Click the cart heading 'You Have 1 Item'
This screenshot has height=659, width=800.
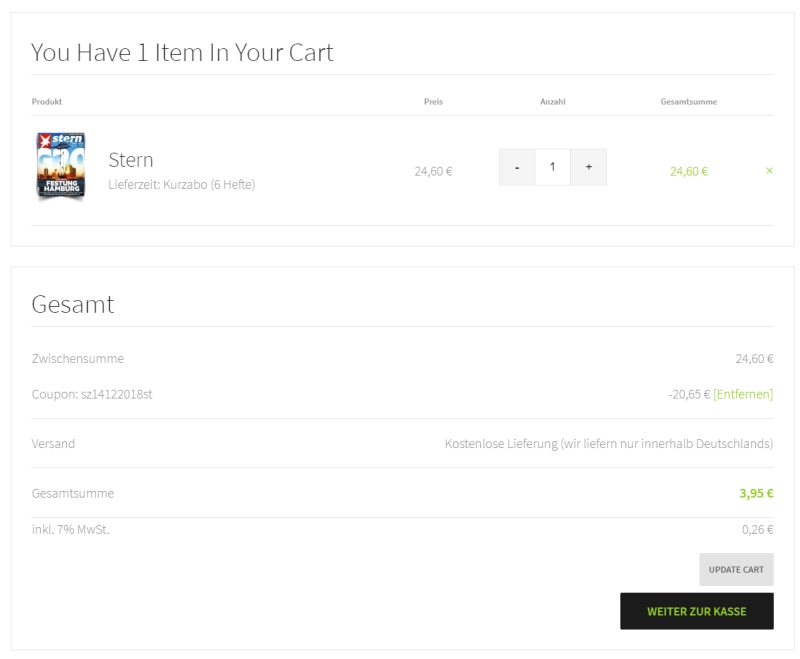click(x=182, y=53)
